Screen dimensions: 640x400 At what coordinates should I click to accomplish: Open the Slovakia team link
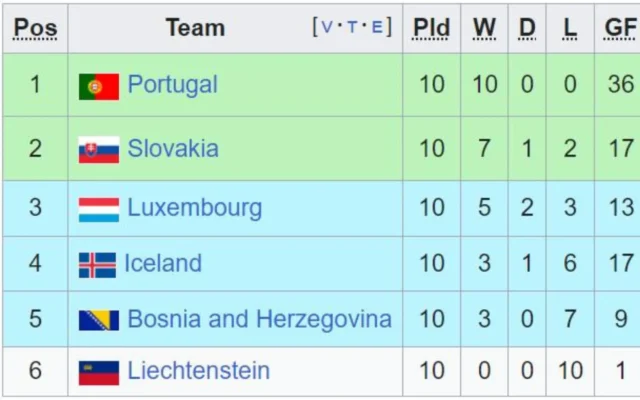point(173,149)
